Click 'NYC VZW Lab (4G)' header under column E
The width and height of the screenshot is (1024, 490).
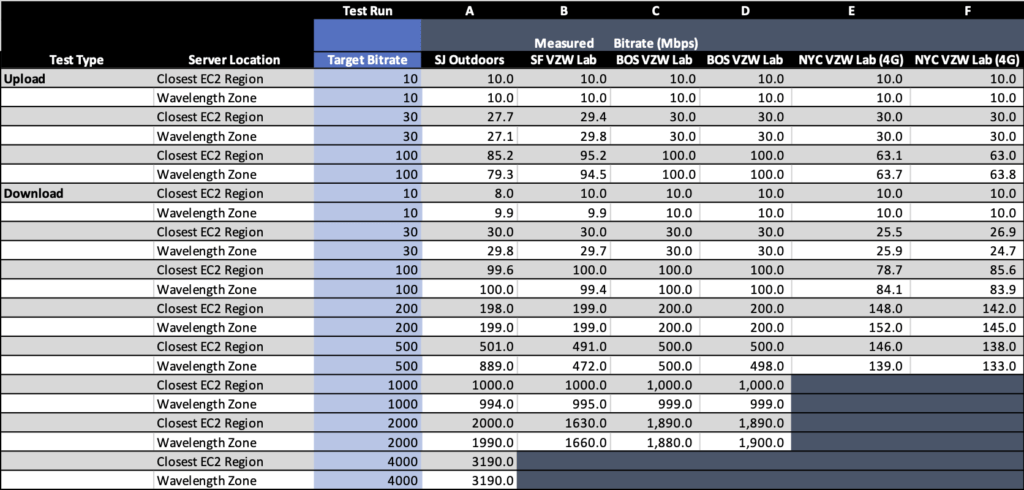click(850, 60)
